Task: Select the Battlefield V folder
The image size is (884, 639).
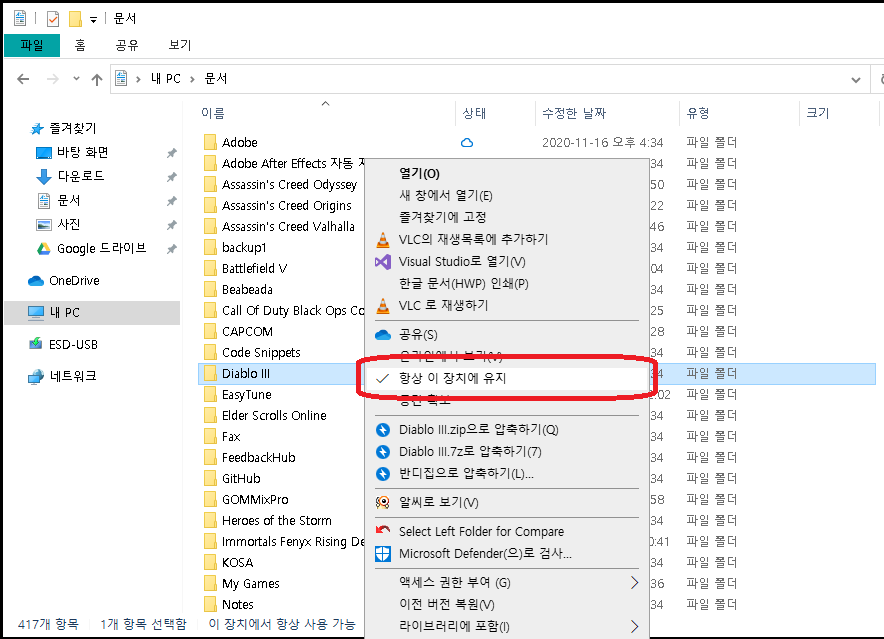Action: pyautogui.click(x=254, y=268)
